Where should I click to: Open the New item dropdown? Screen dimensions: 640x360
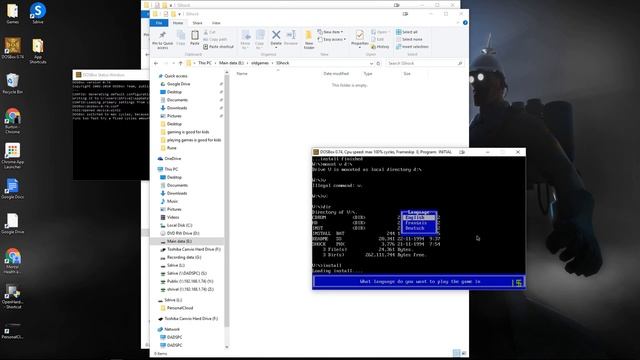(x=330, y=32)
